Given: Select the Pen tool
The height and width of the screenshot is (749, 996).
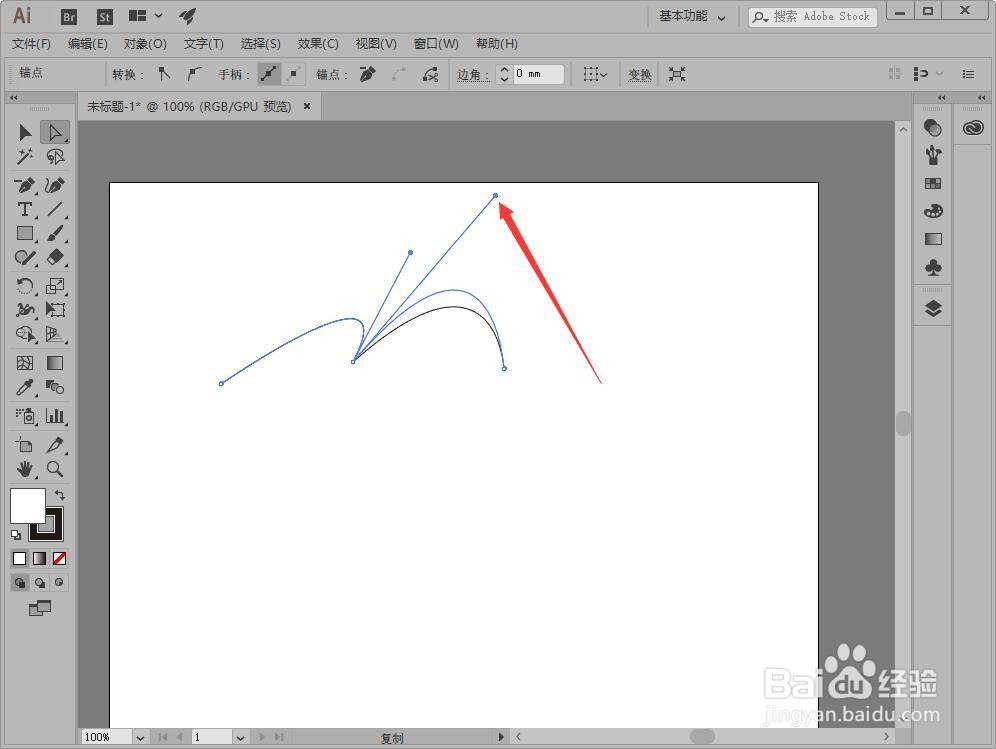Looking at the screenshot, I should coord(25,186).
